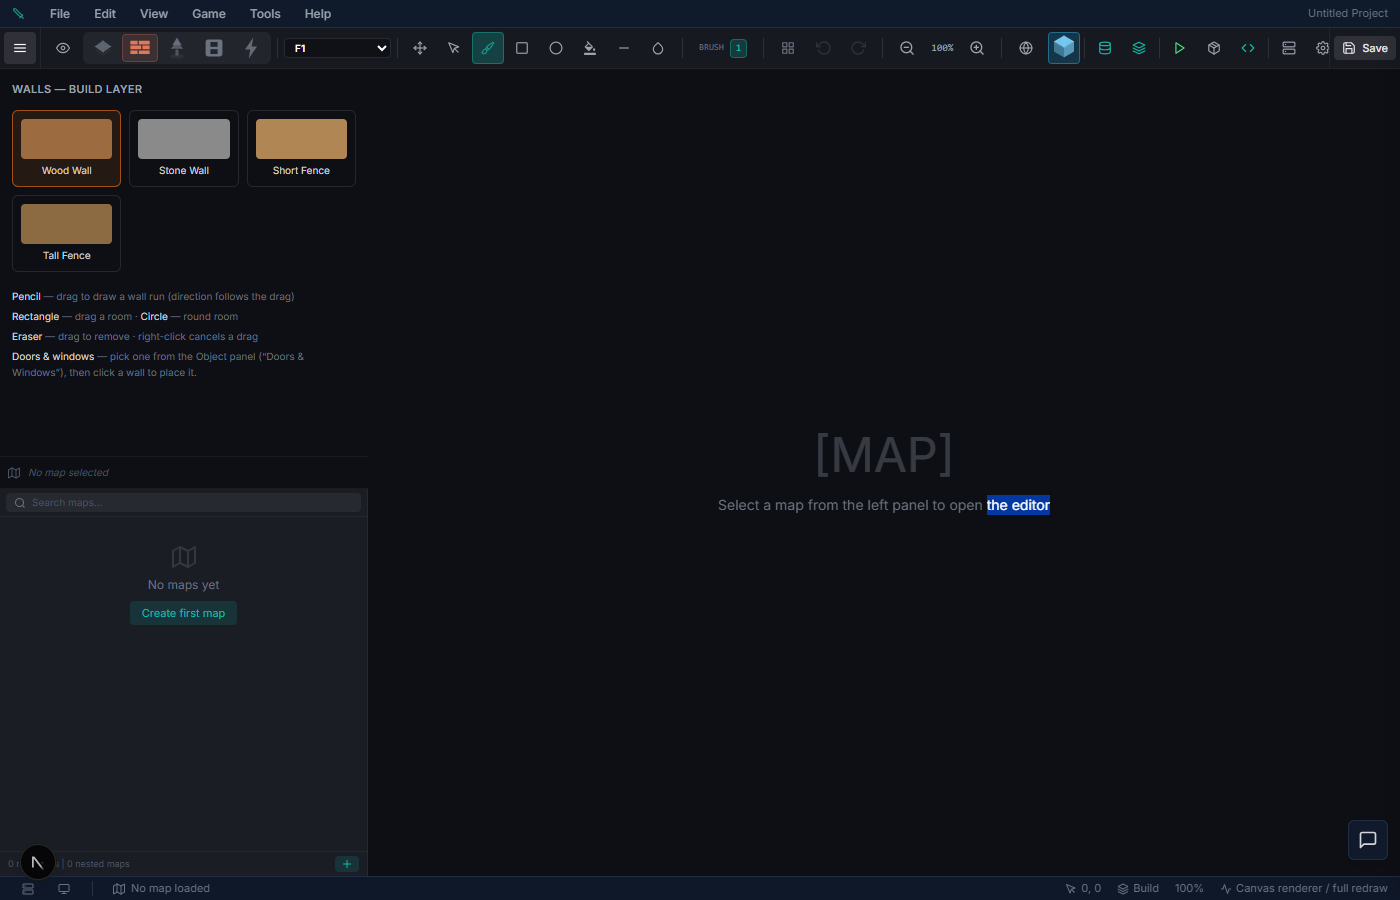Click the status bar monitor icon

(64, 888)
